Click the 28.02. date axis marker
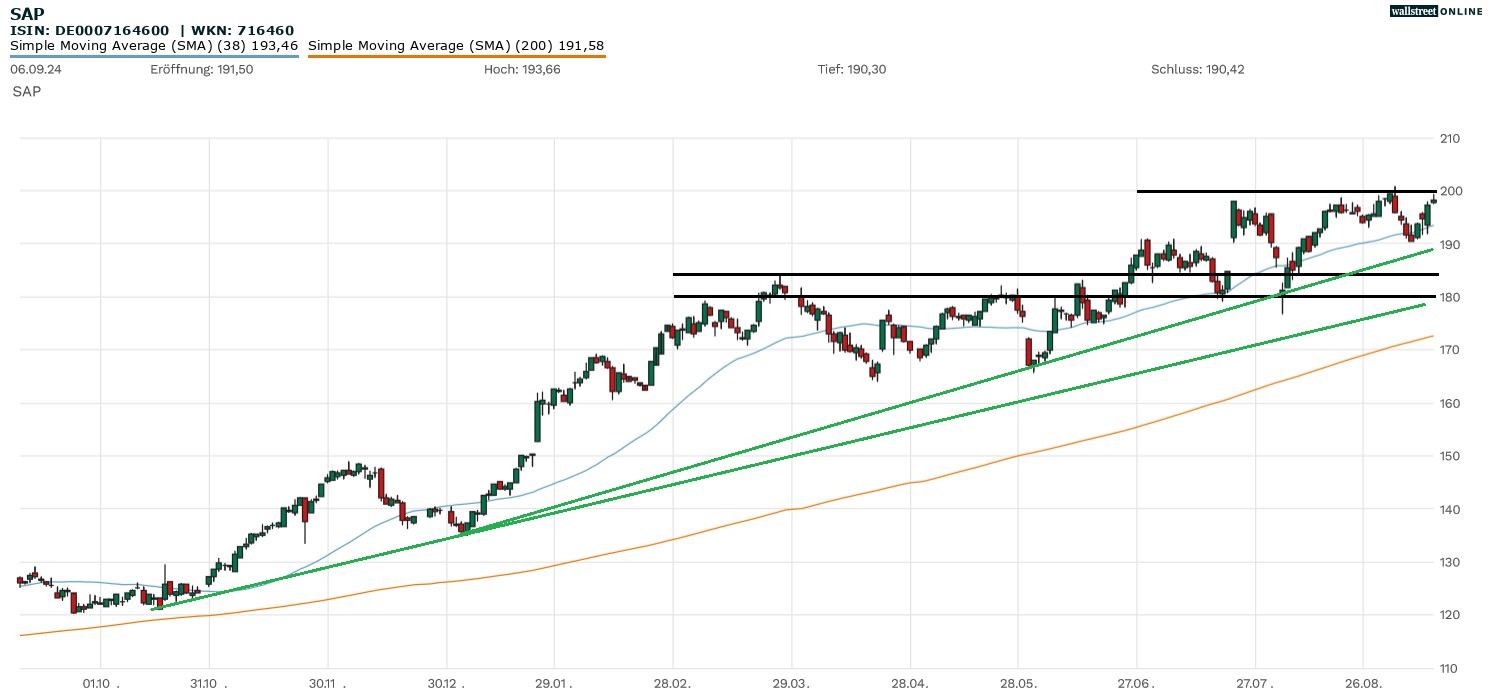 pyautogui.click(x=673, y=682)
